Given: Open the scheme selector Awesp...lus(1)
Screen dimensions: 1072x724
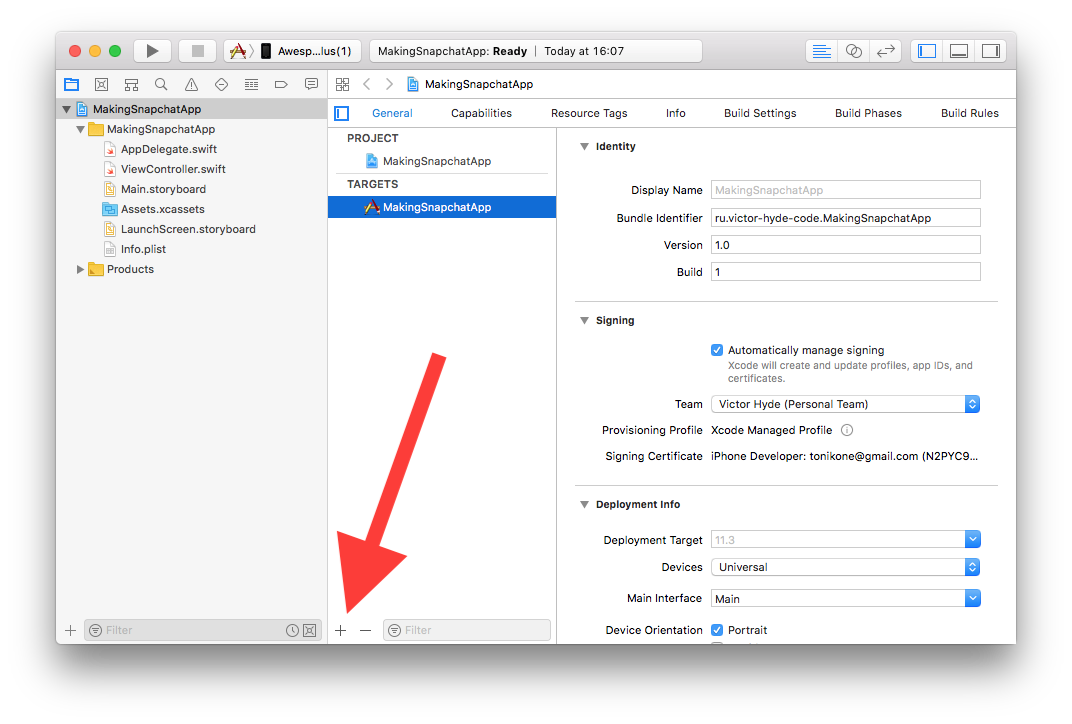Looking at the screenshot, I should (x=292, y=51).
